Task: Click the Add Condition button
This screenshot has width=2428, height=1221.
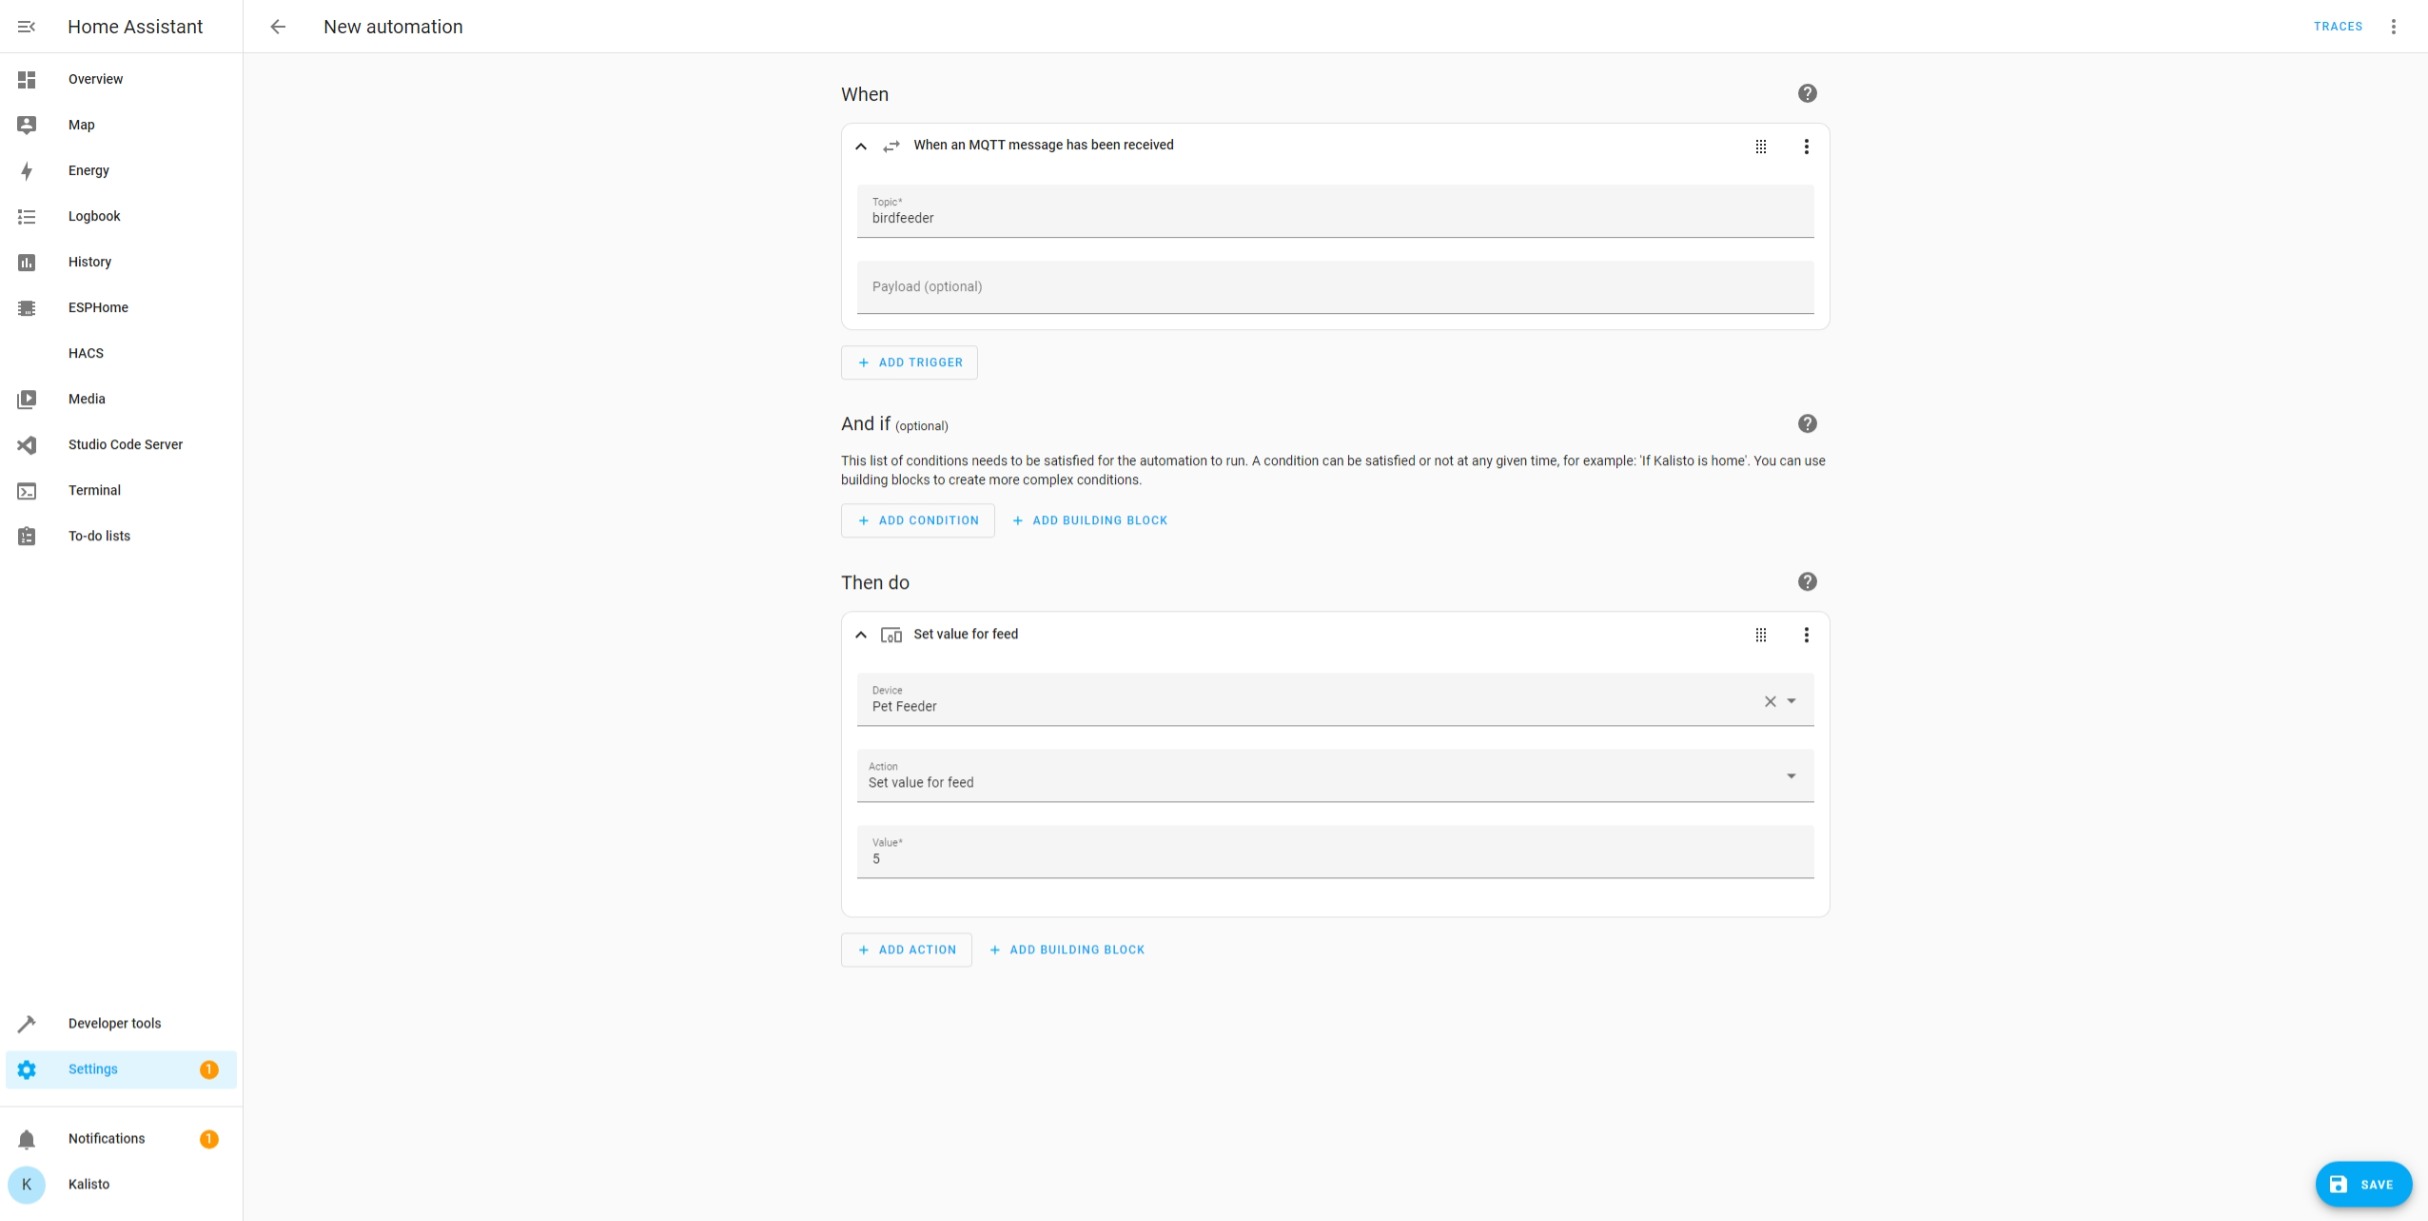Action: 917,520
